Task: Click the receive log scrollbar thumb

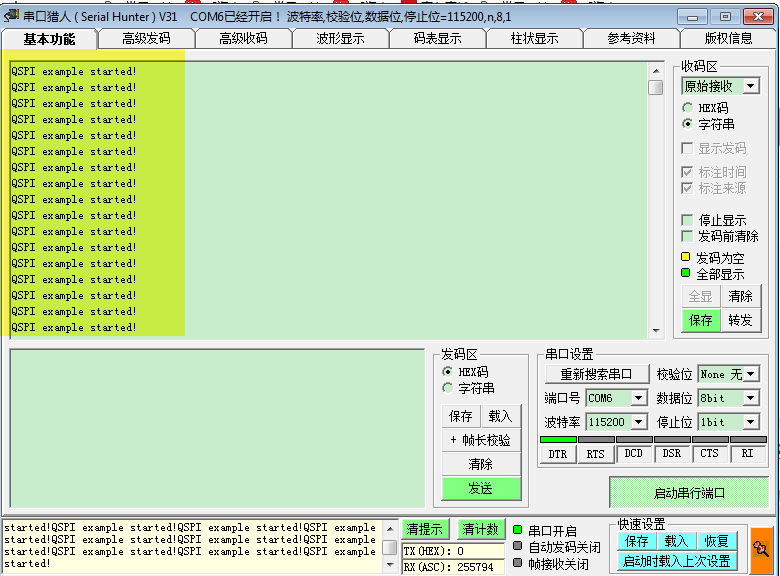Action: click(656, 87)
